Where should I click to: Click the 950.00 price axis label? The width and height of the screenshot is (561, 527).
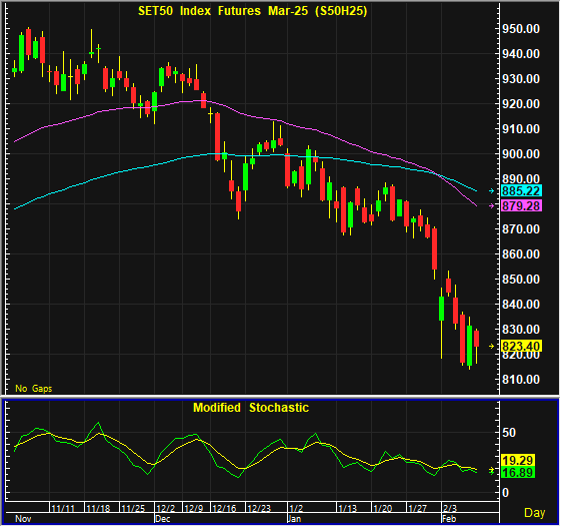521,29
